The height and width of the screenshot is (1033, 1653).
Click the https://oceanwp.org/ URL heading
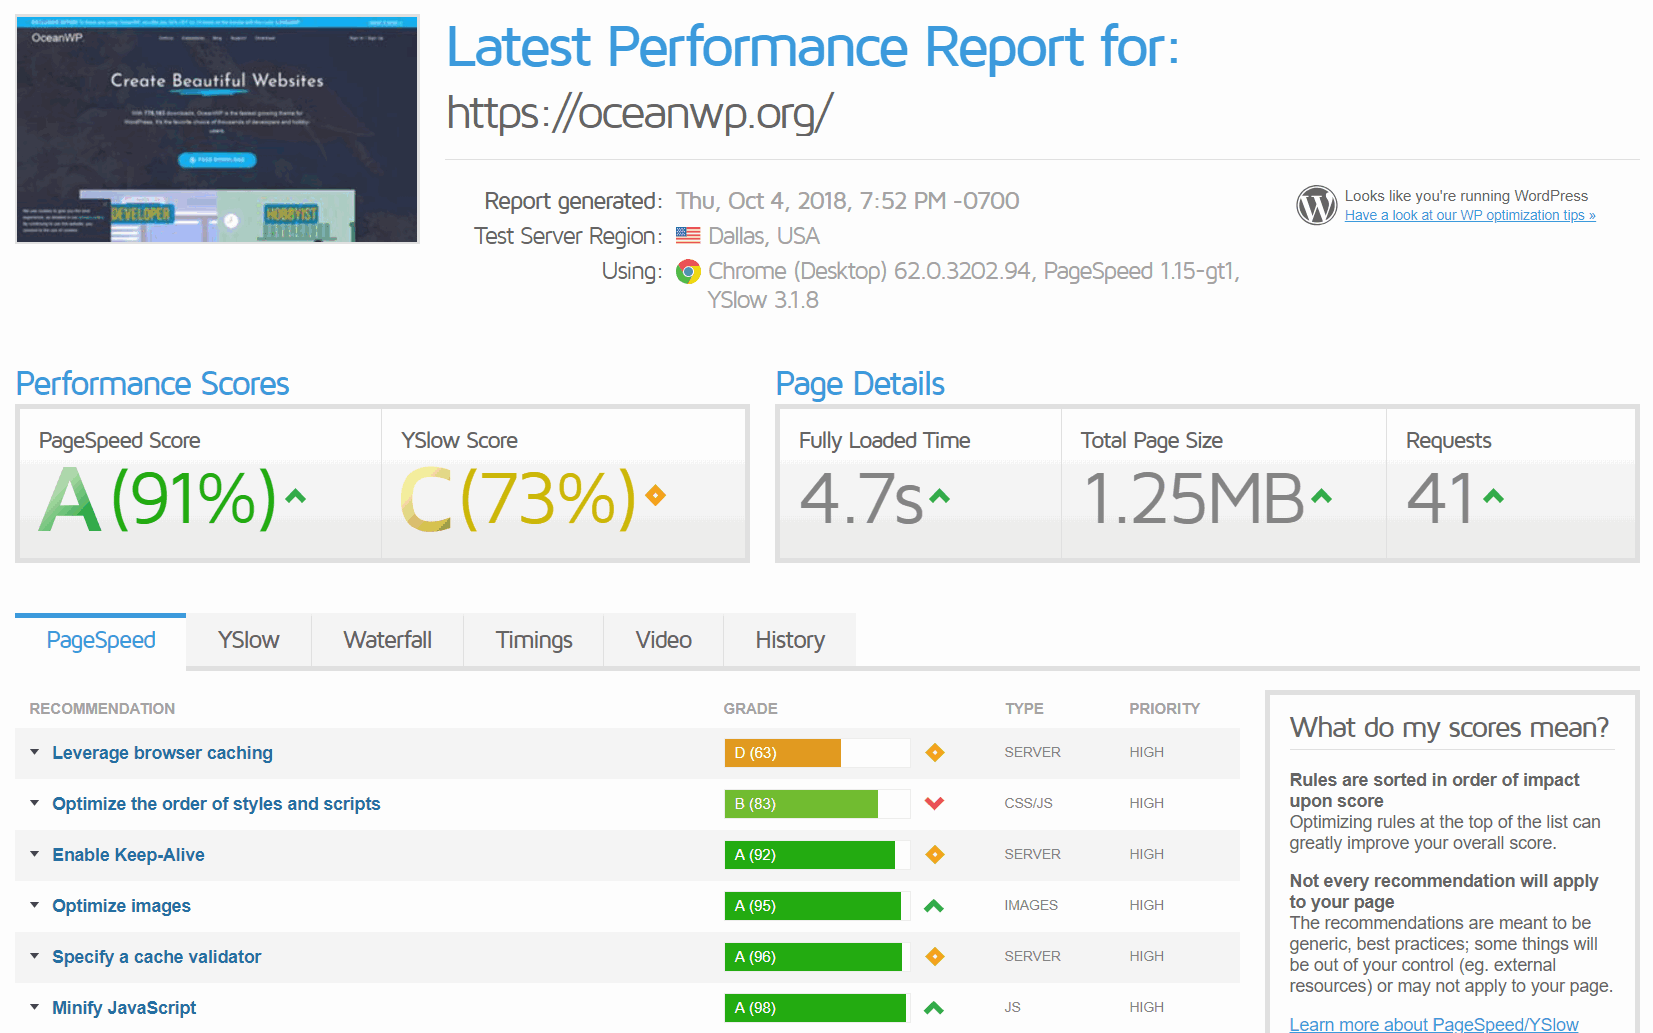coord(639,113)
